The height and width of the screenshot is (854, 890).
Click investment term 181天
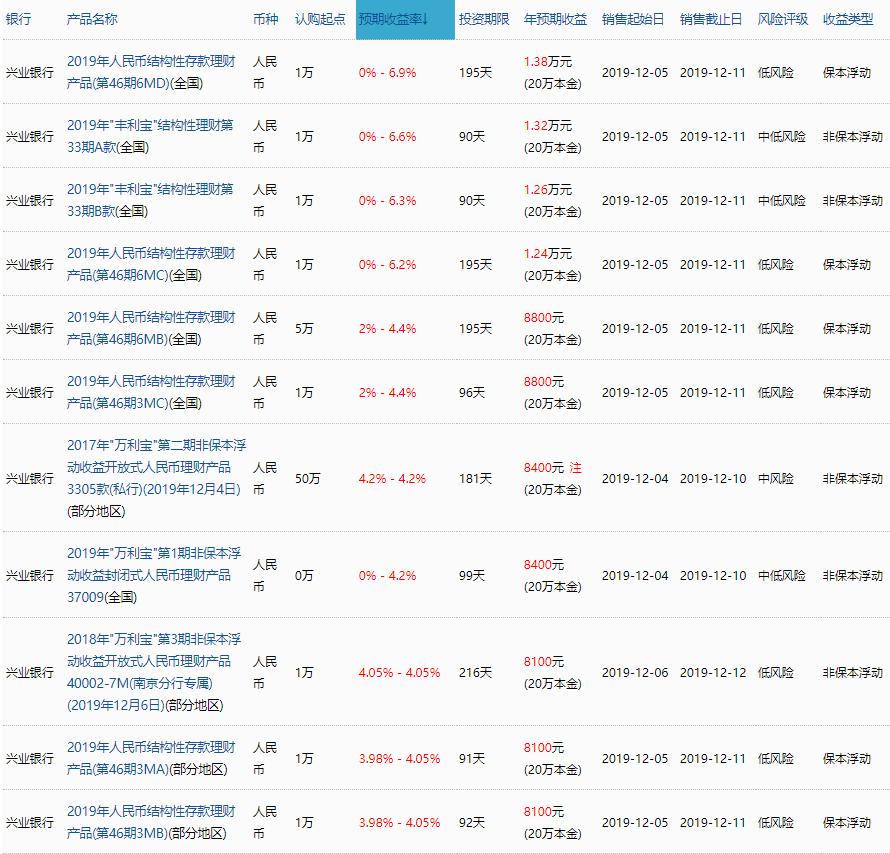point(475,479)
